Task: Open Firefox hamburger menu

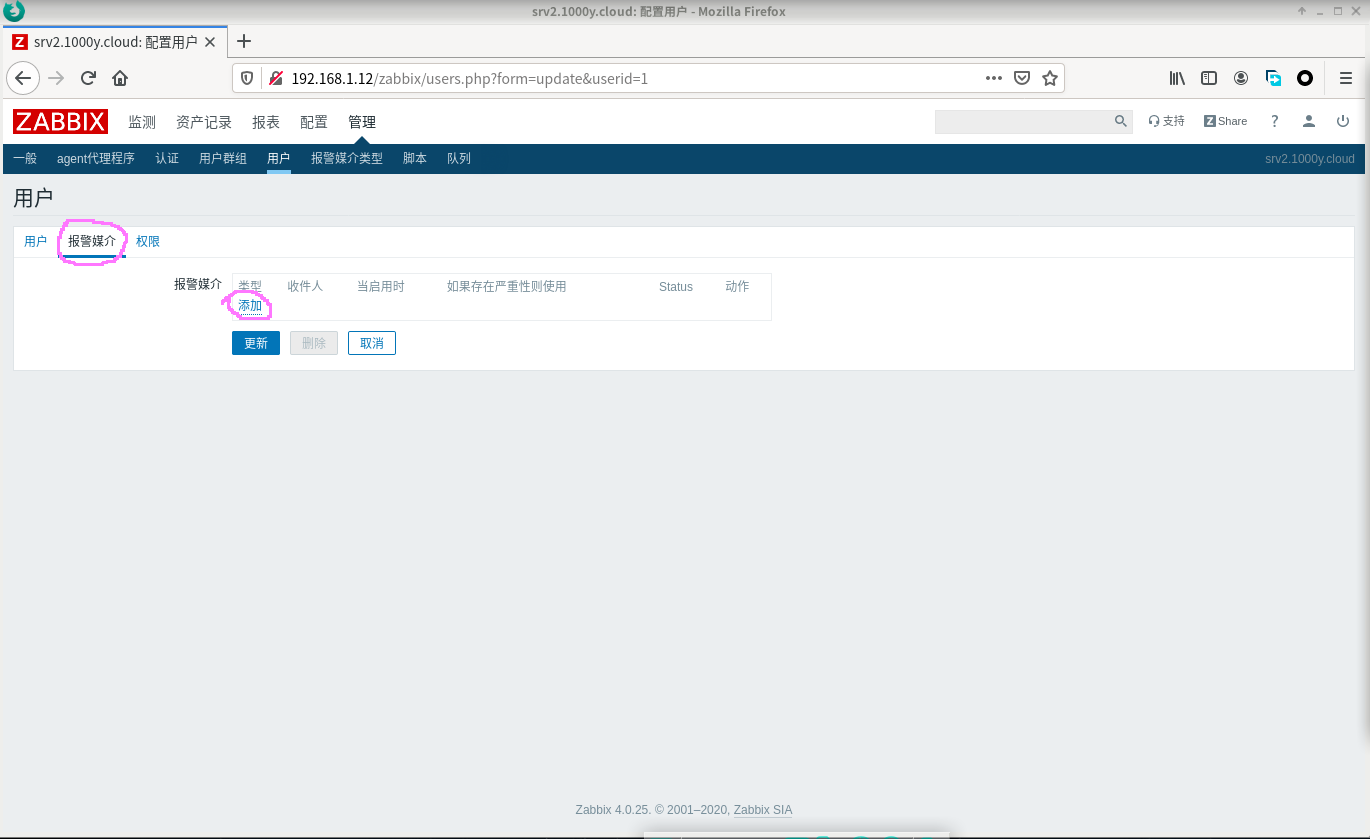Action: pos(1346,78)
